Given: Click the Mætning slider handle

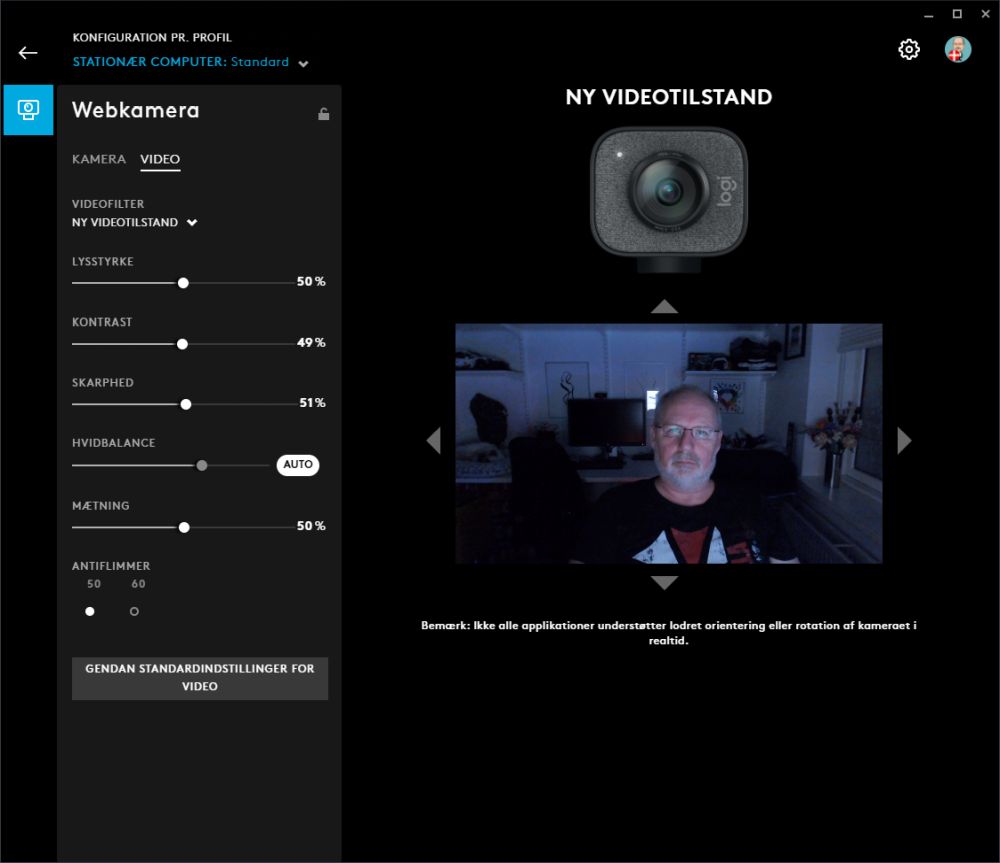Looking at the screenshot, I should click(184, 527).
